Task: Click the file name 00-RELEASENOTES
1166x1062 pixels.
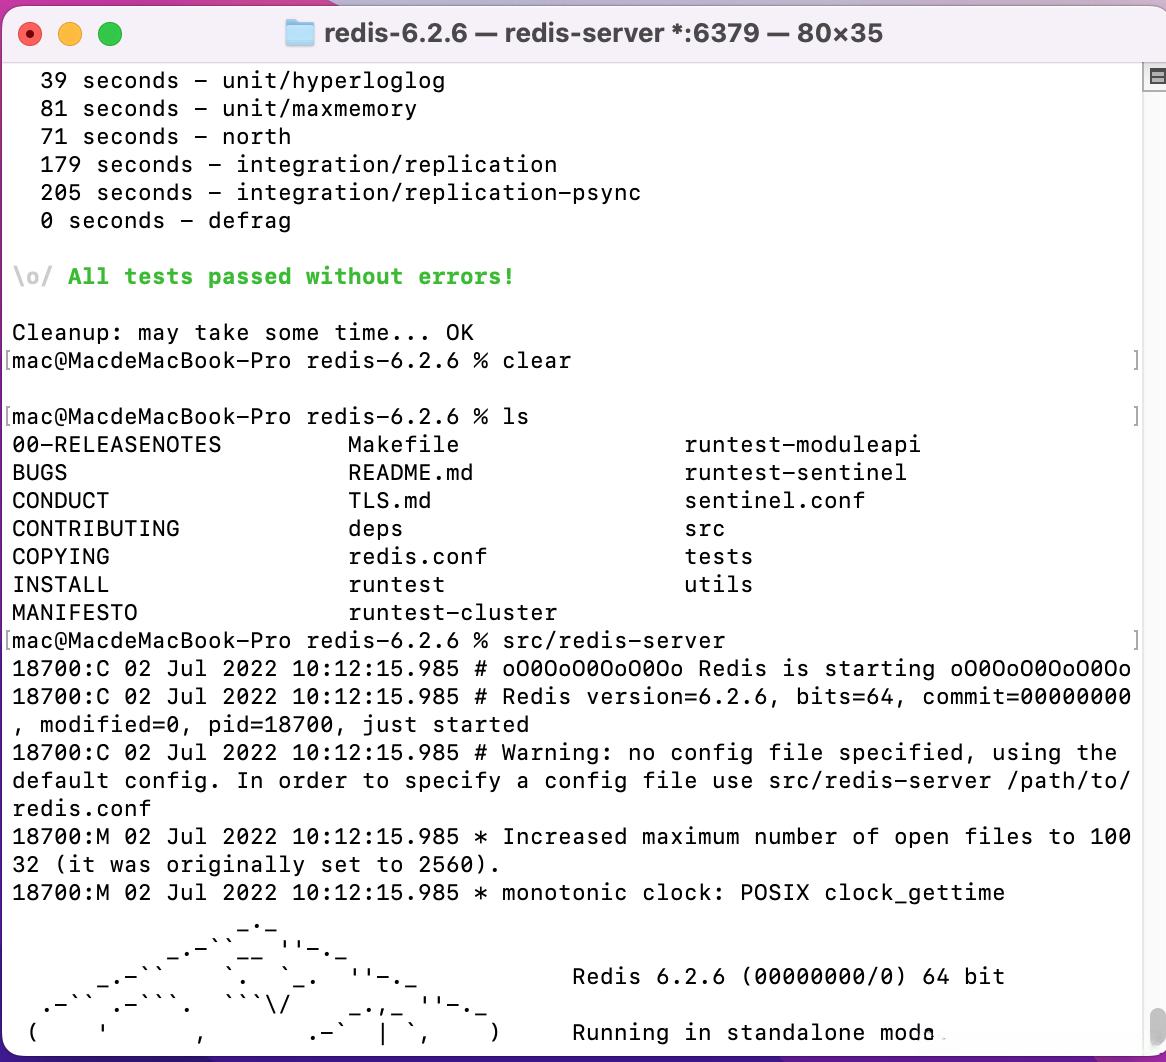Action: point(117,445)
